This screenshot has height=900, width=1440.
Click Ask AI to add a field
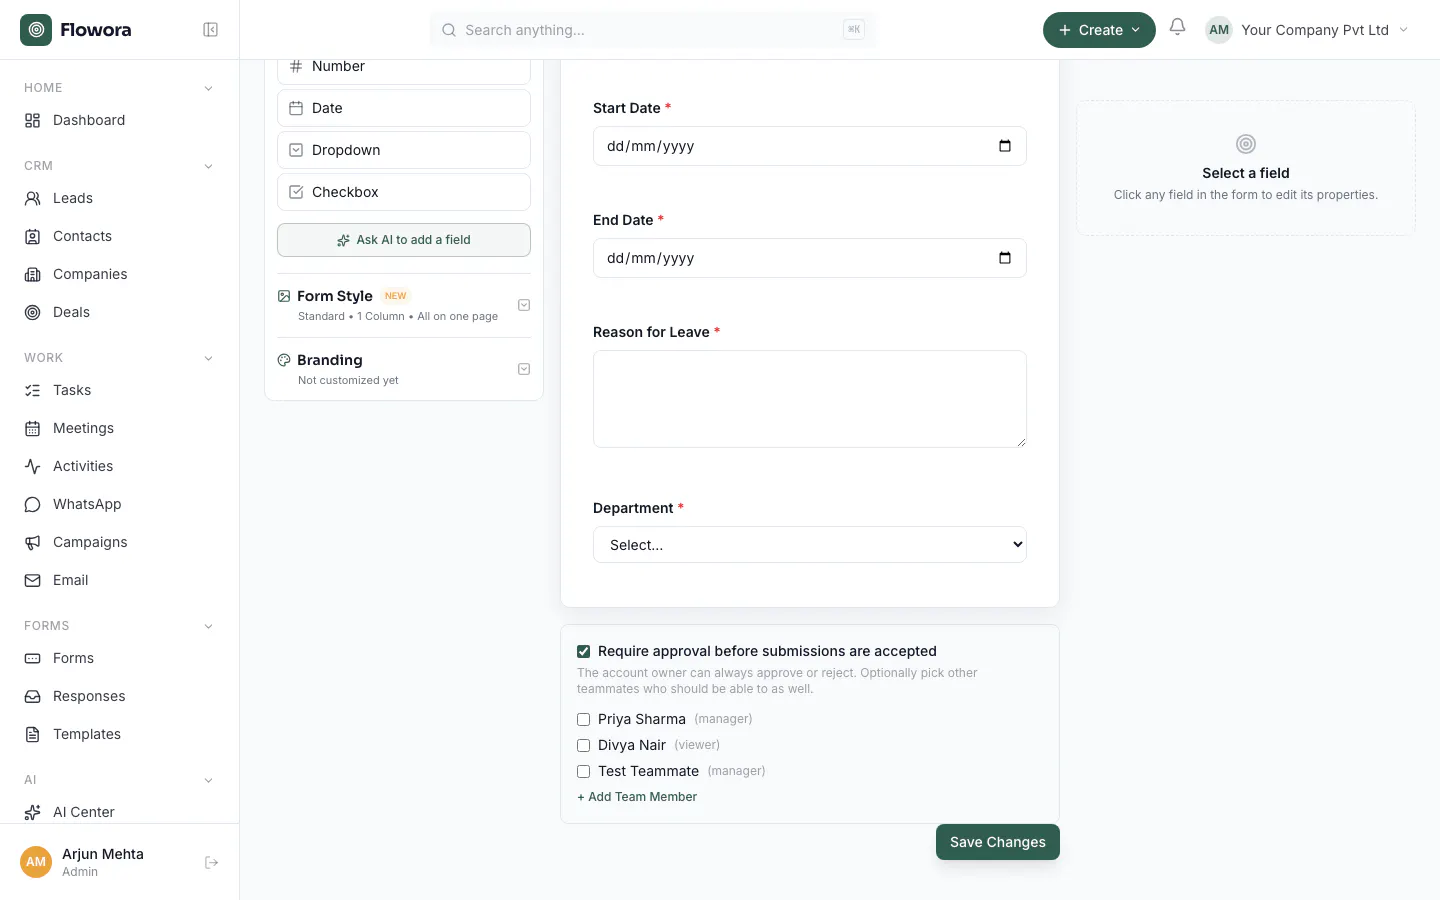pos(404,240)
